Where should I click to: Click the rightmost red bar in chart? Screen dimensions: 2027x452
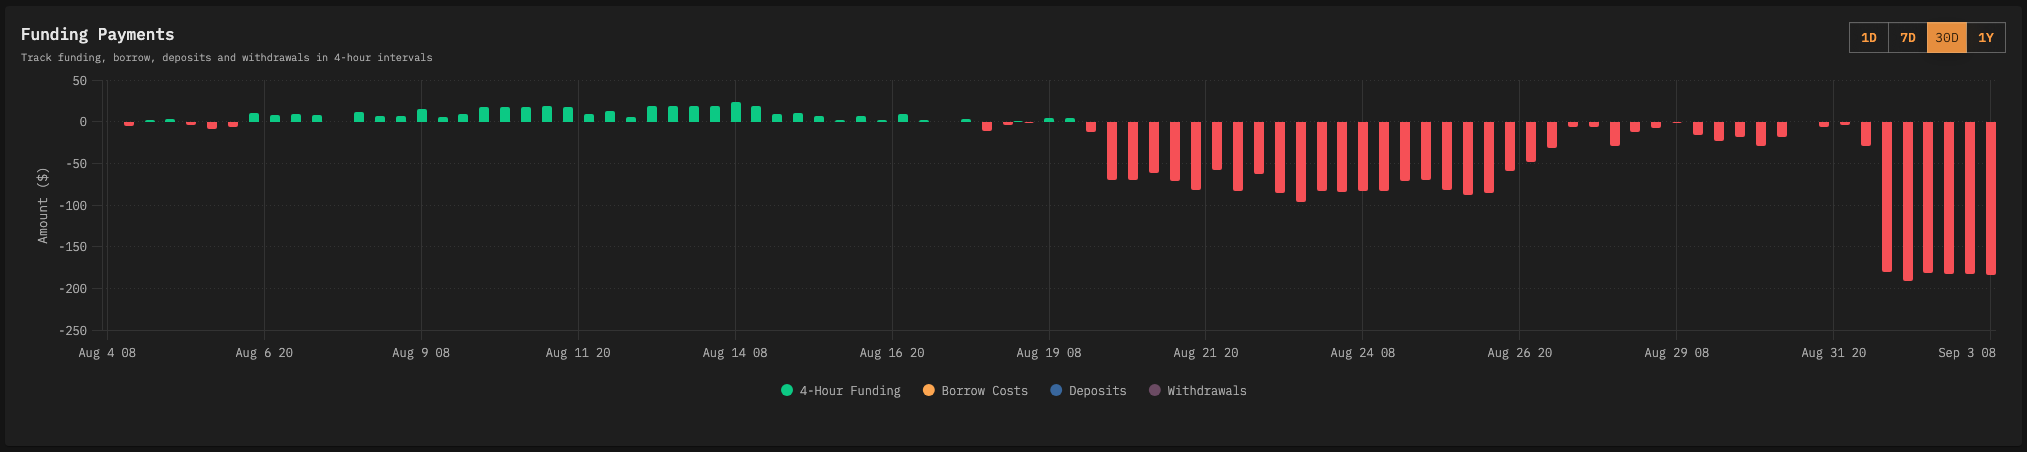pyautogui.click(x=1990, y=198)
